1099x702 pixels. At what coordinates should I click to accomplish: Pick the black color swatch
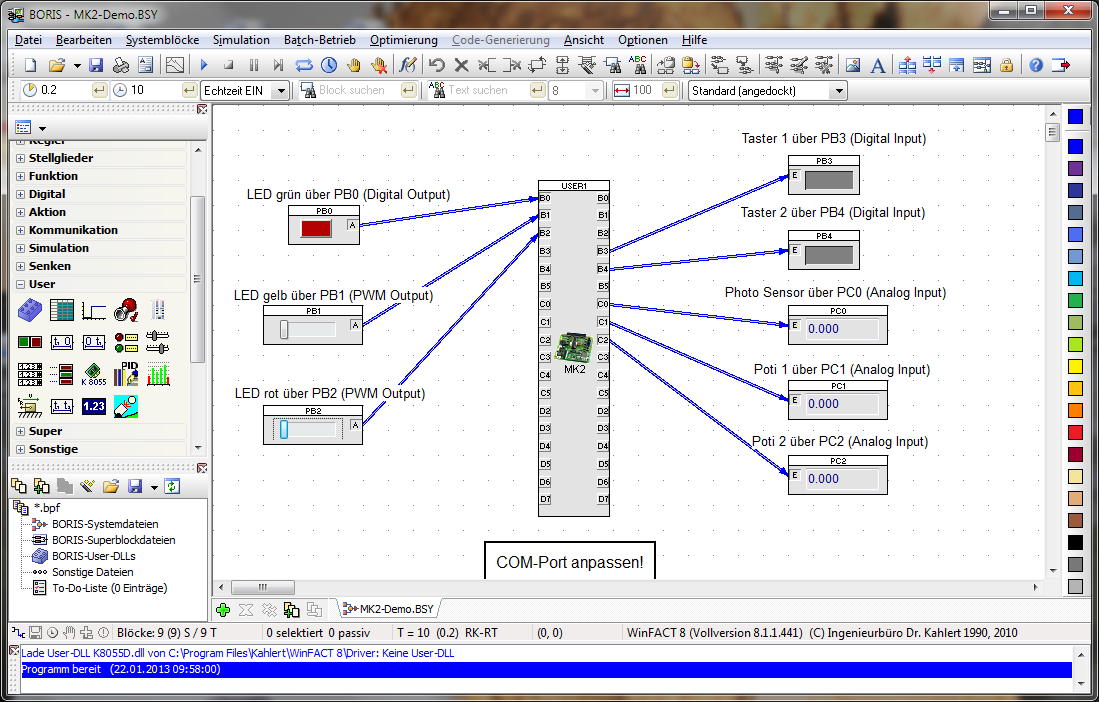(x=1075, y=542)
